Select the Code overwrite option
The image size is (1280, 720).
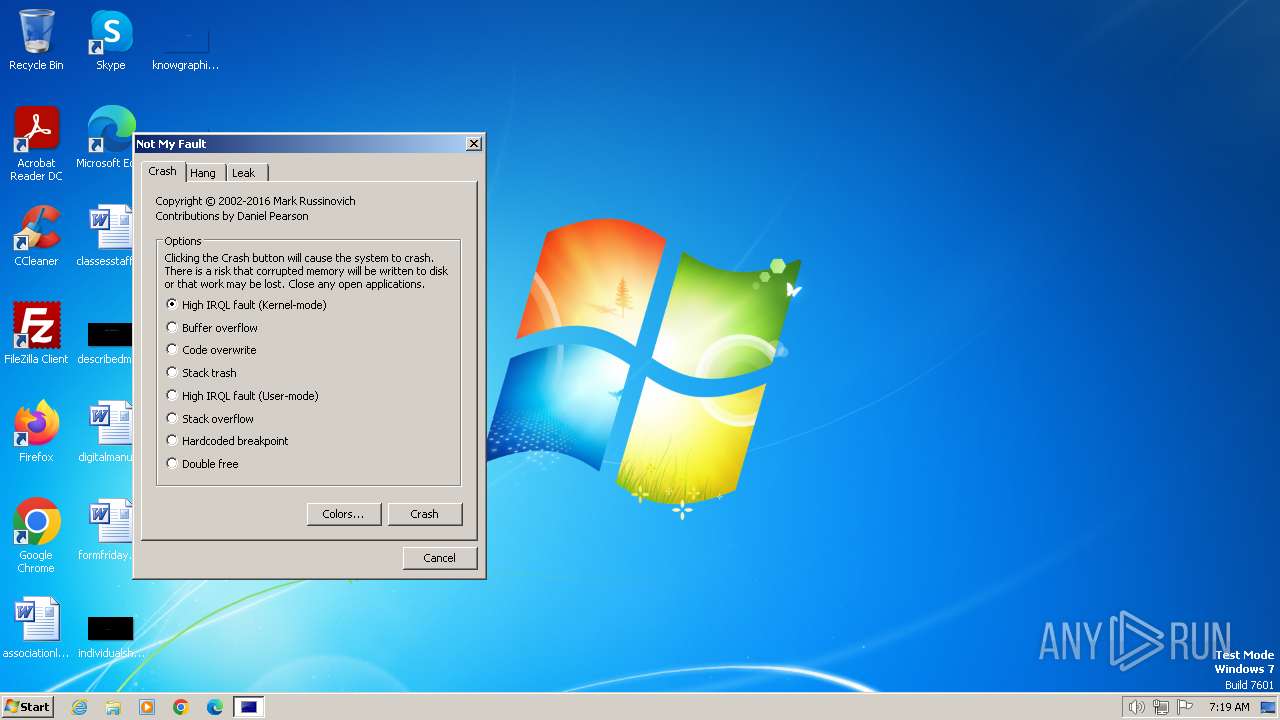coord(211,350)
